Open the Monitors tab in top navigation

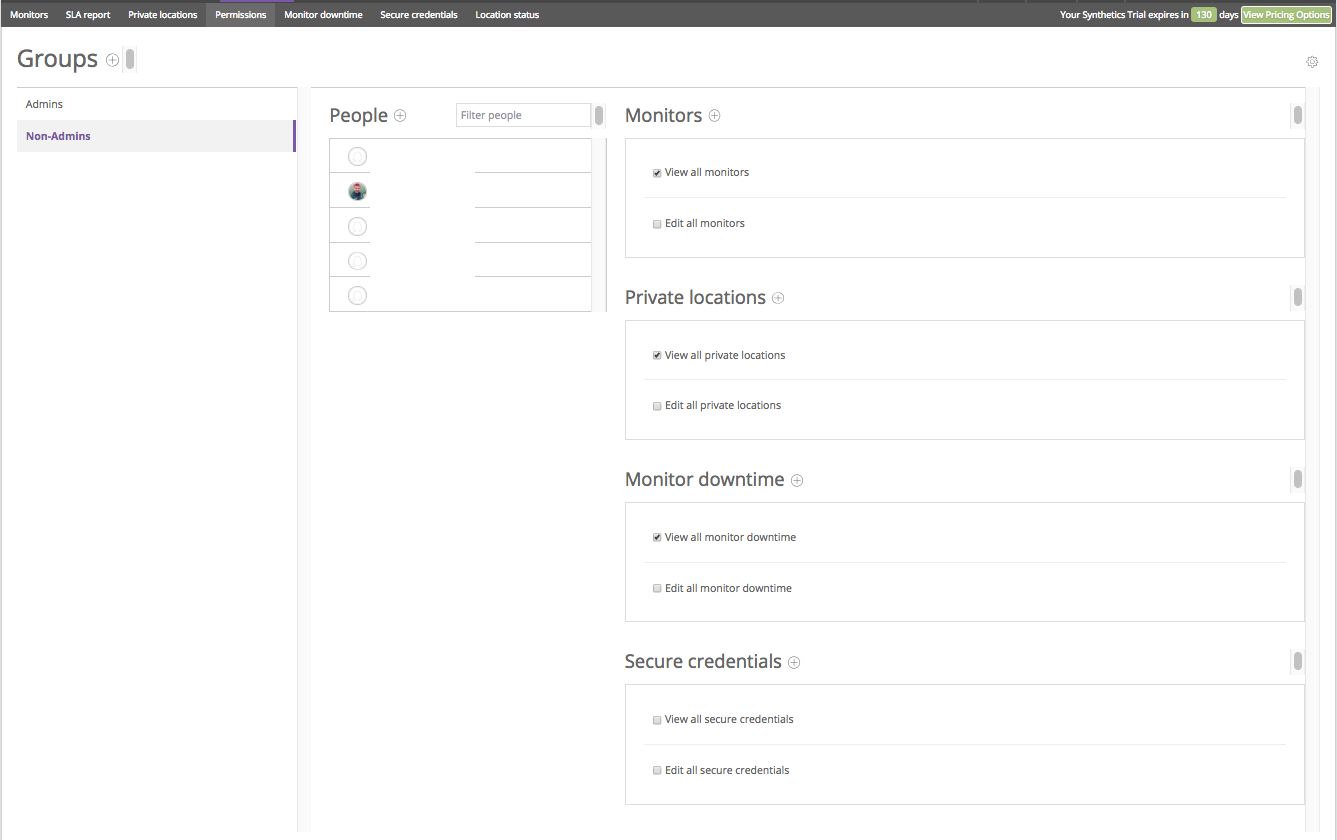pyautogui.click(x=29, y=15)
